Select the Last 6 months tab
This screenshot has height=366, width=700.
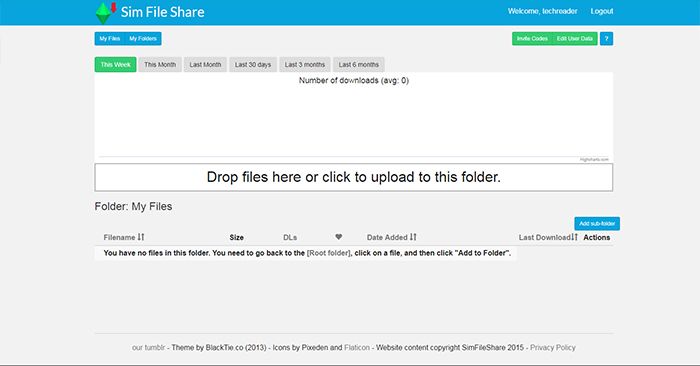(x=359, y=65)
